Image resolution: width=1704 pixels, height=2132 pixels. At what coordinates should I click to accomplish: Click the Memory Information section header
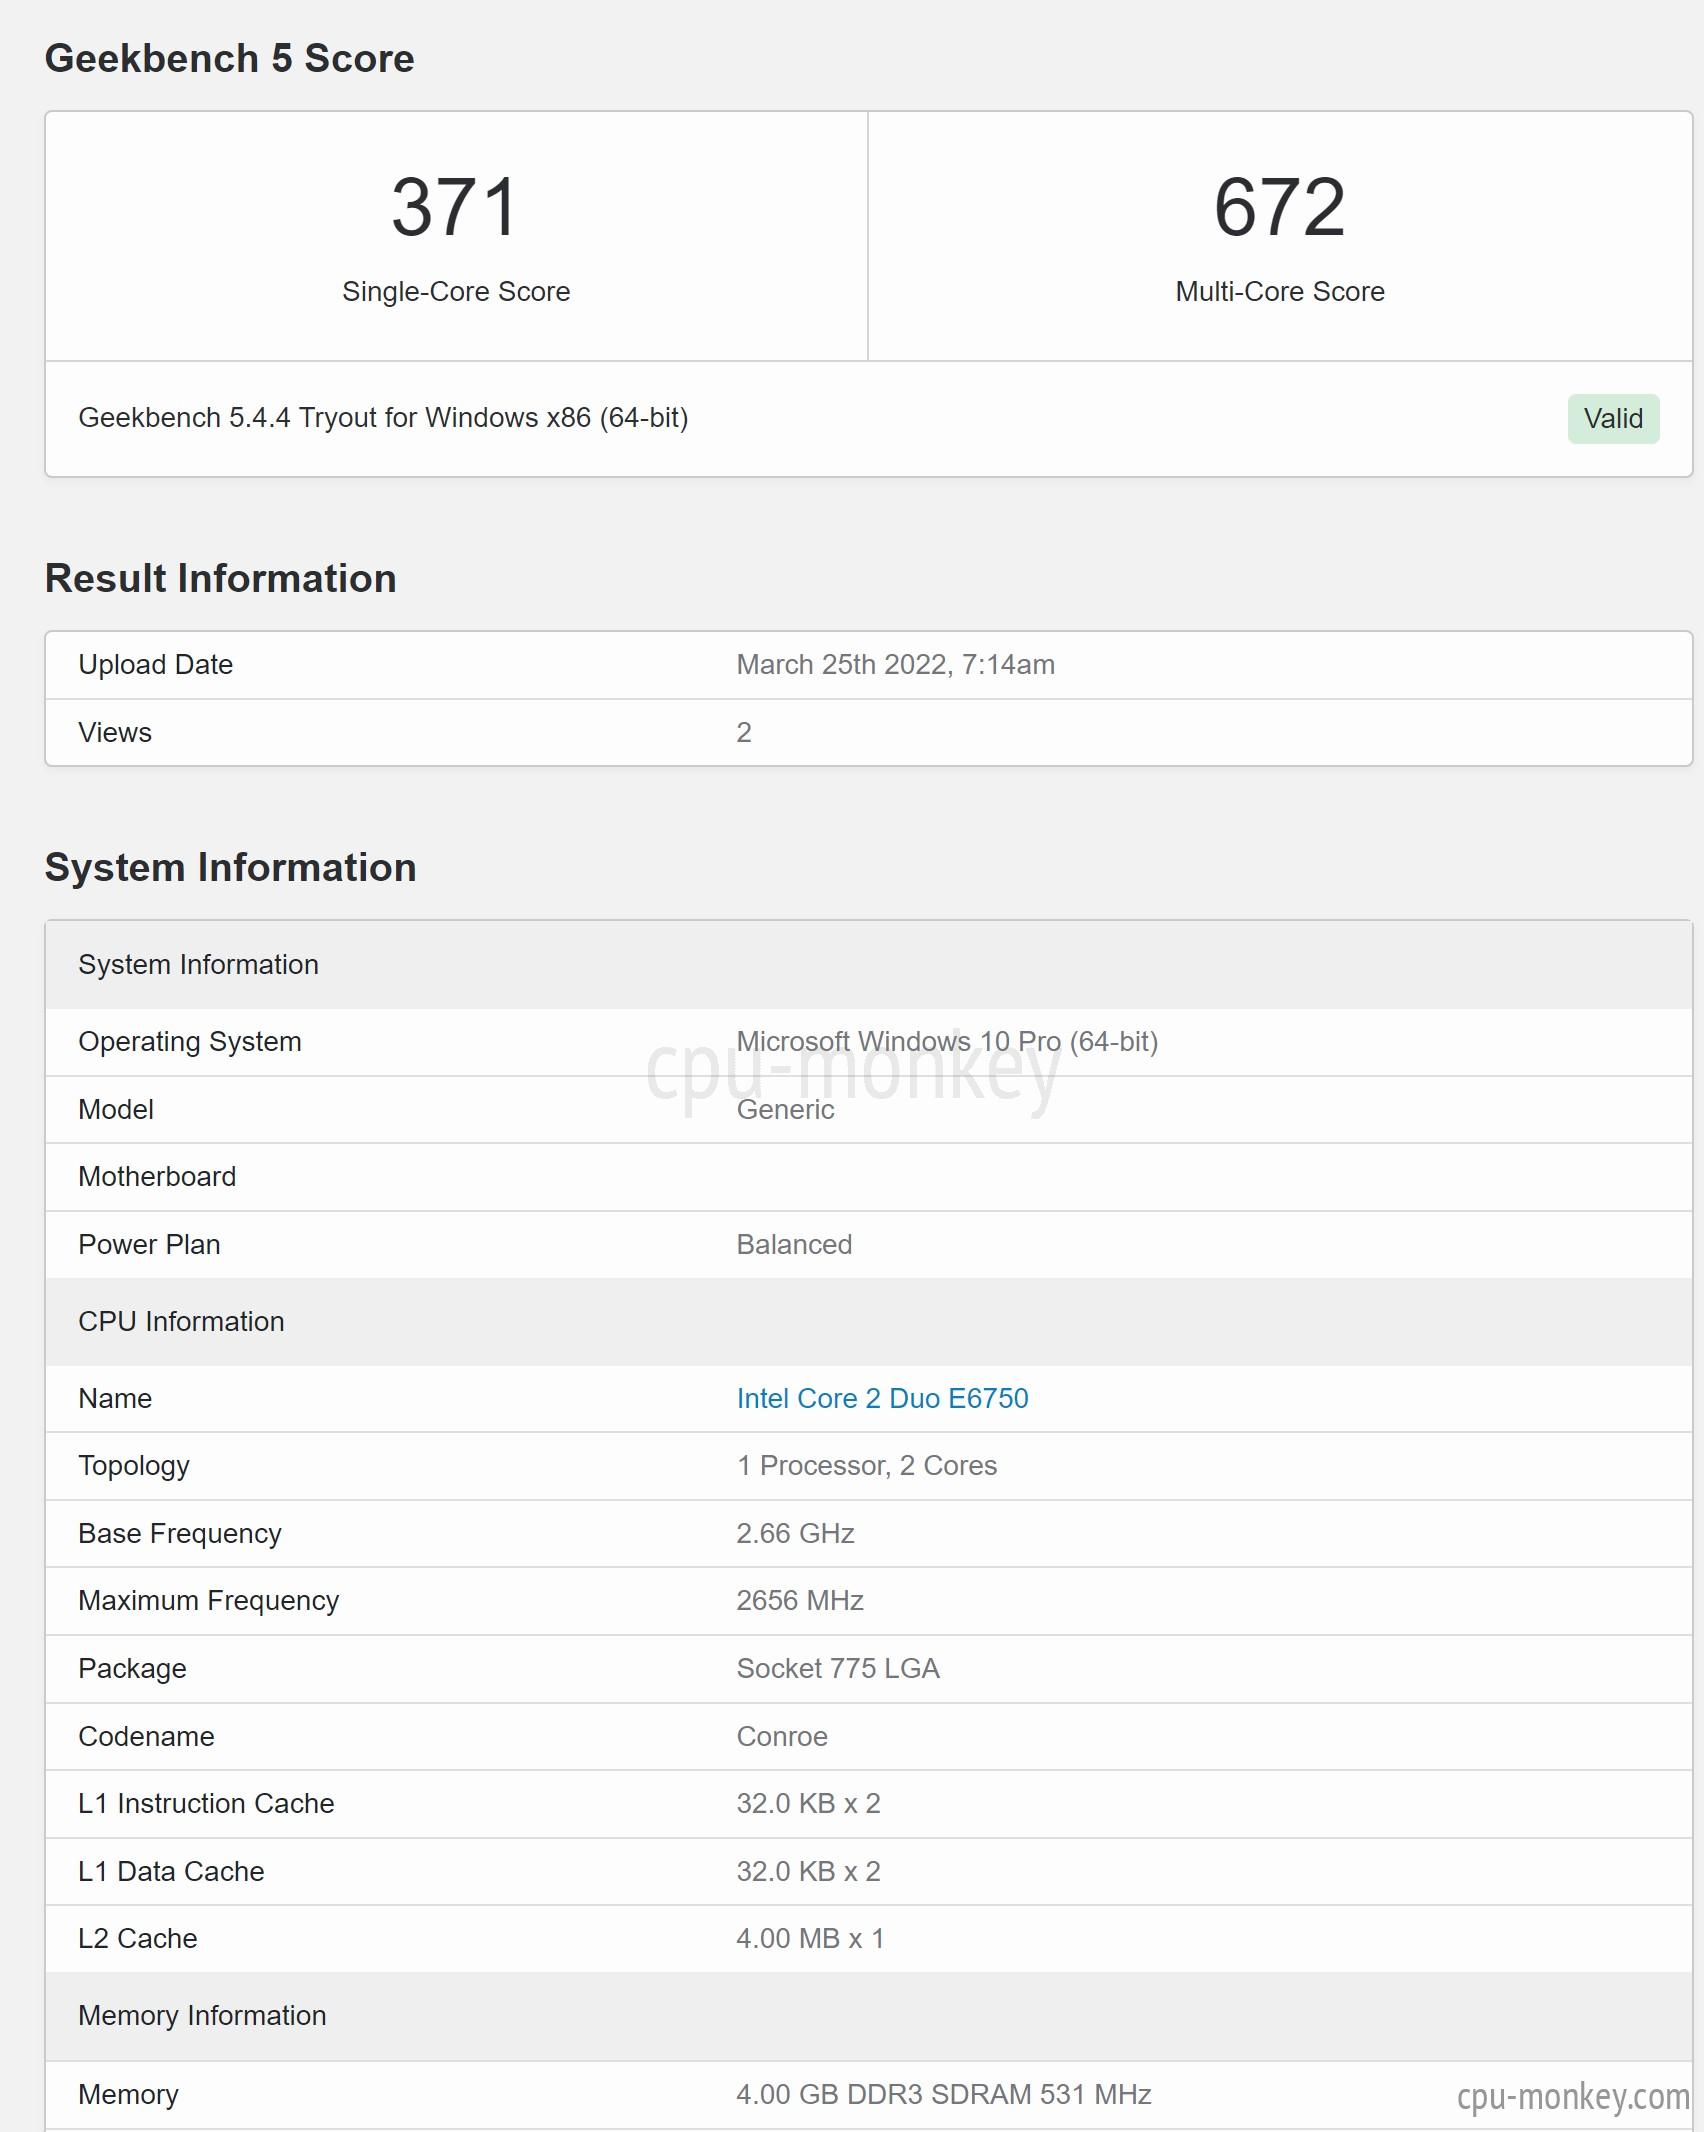click(868, 2016)
